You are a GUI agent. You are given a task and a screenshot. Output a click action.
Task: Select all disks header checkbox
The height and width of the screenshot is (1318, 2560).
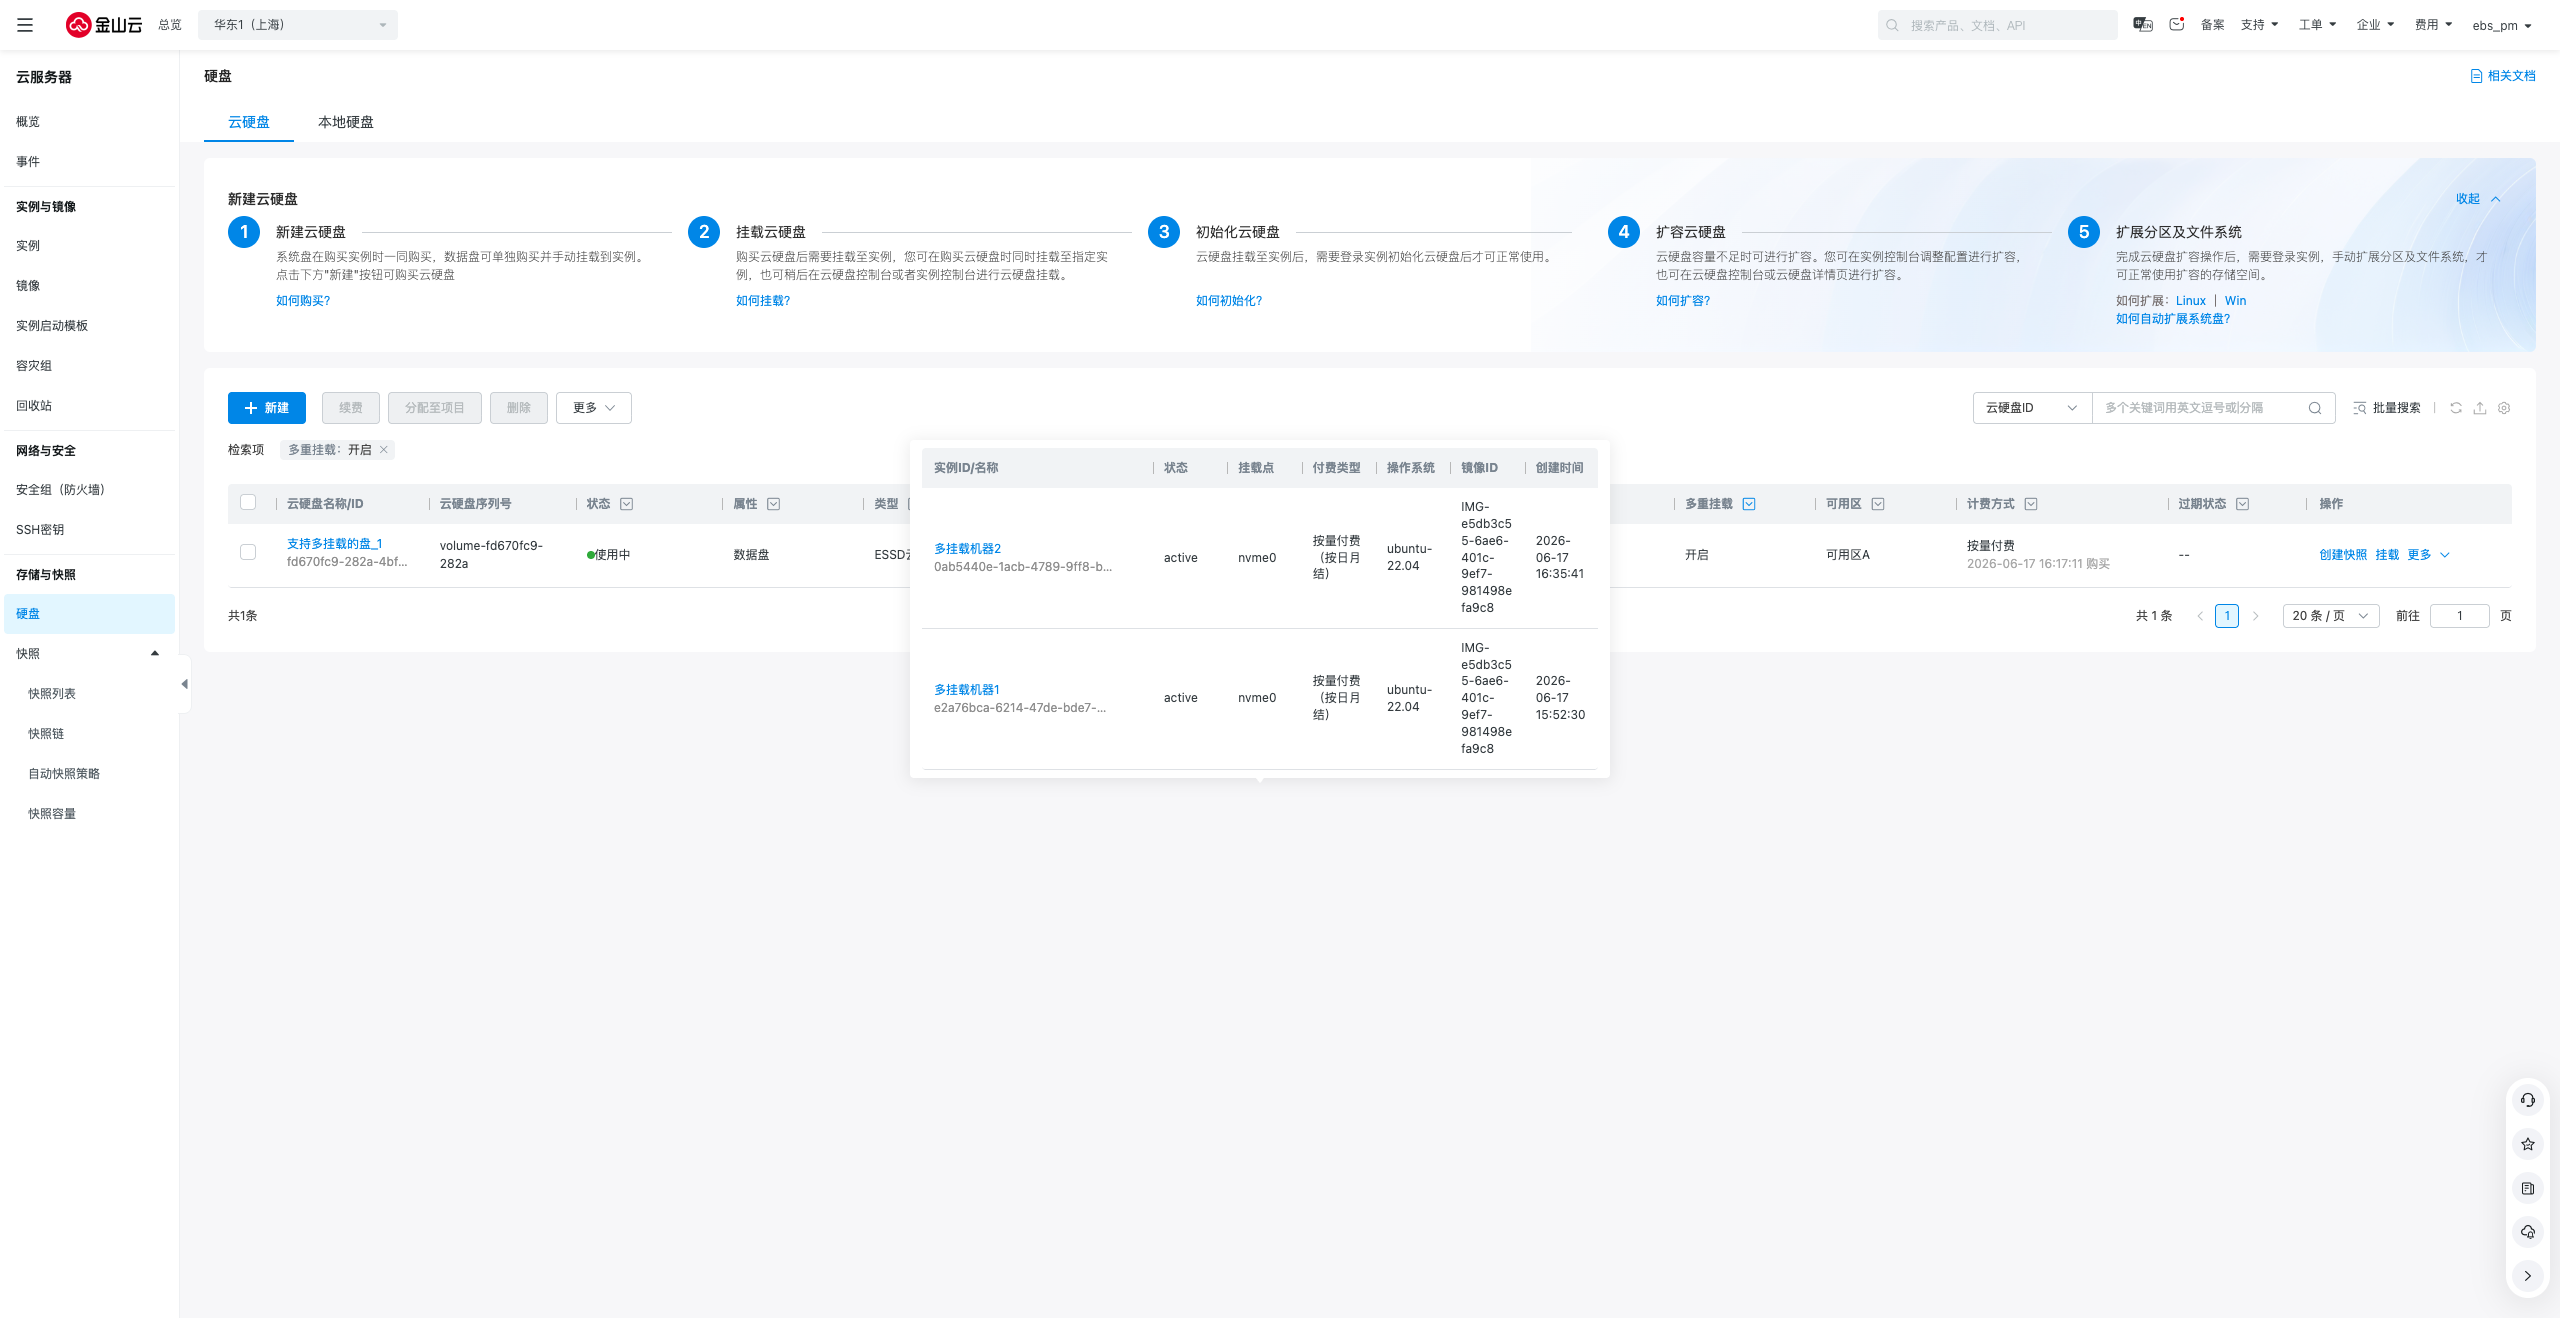(x=248, y=503)
